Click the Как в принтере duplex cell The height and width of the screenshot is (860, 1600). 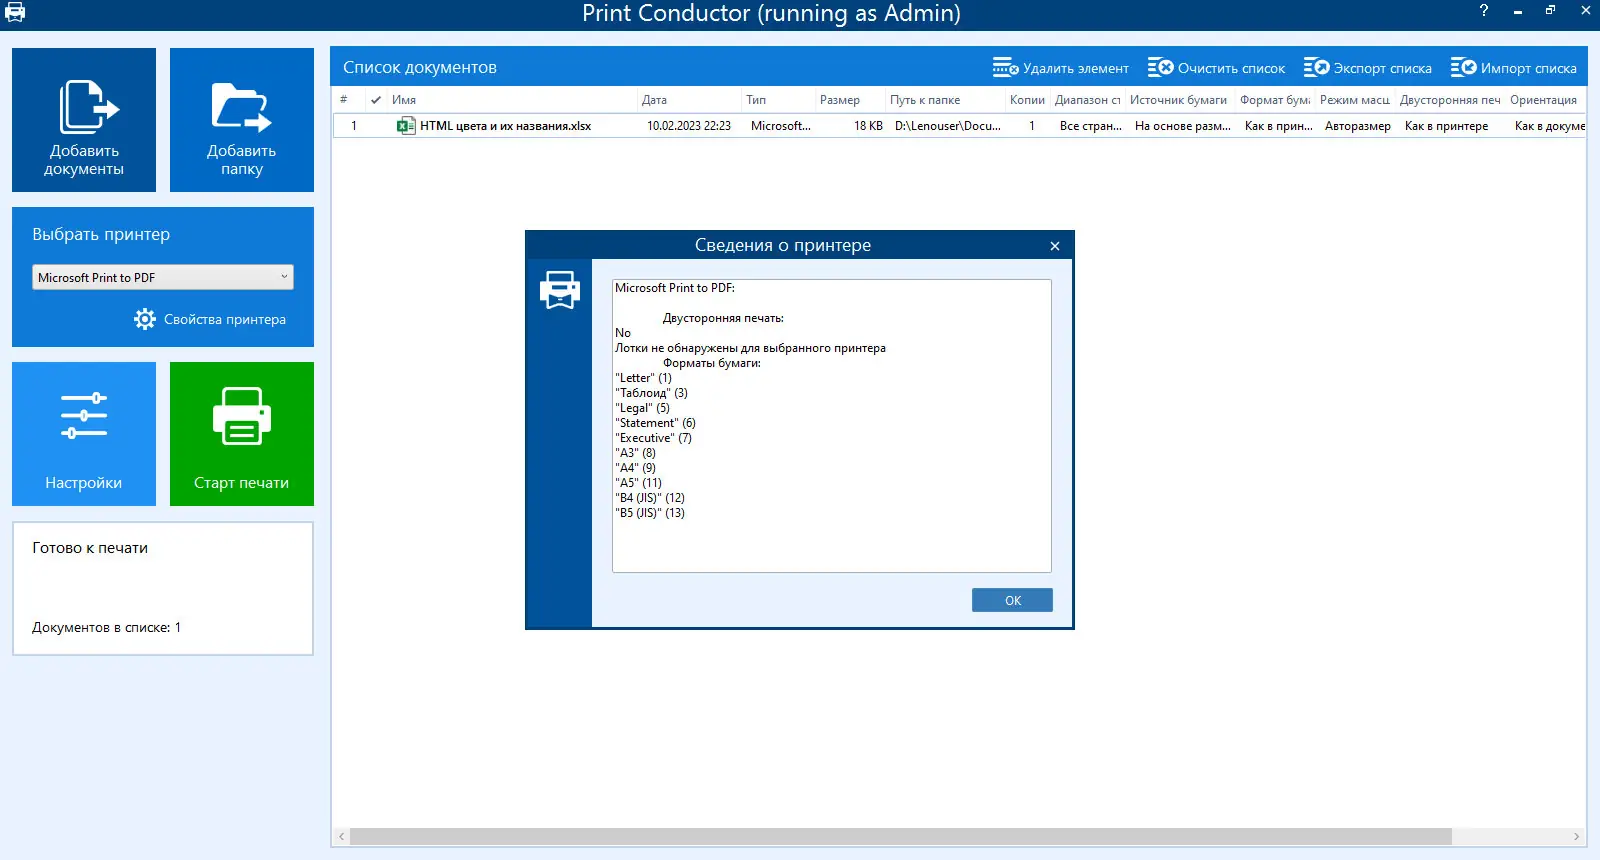point(1446,126)
